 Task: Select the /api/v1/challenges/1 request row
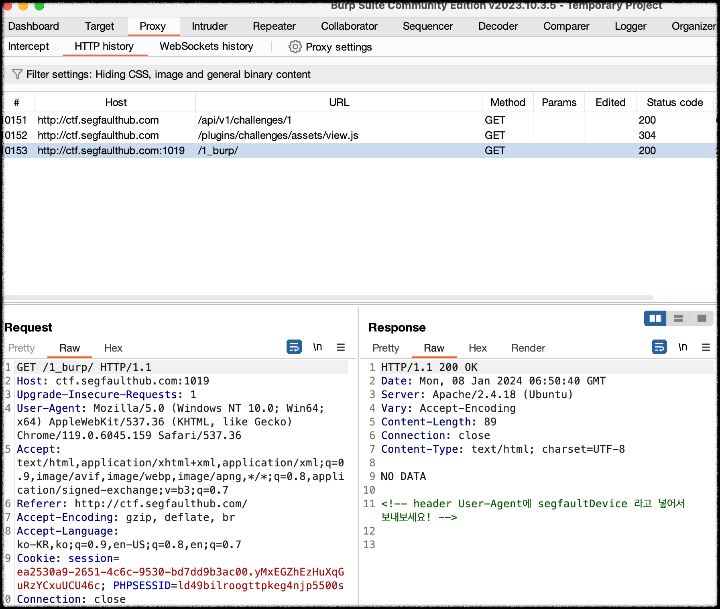[359, 120]
